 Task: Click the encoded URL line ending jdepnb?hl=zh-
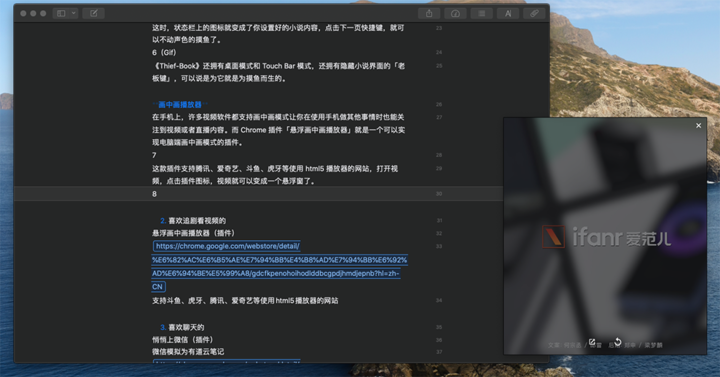(276, 274)
